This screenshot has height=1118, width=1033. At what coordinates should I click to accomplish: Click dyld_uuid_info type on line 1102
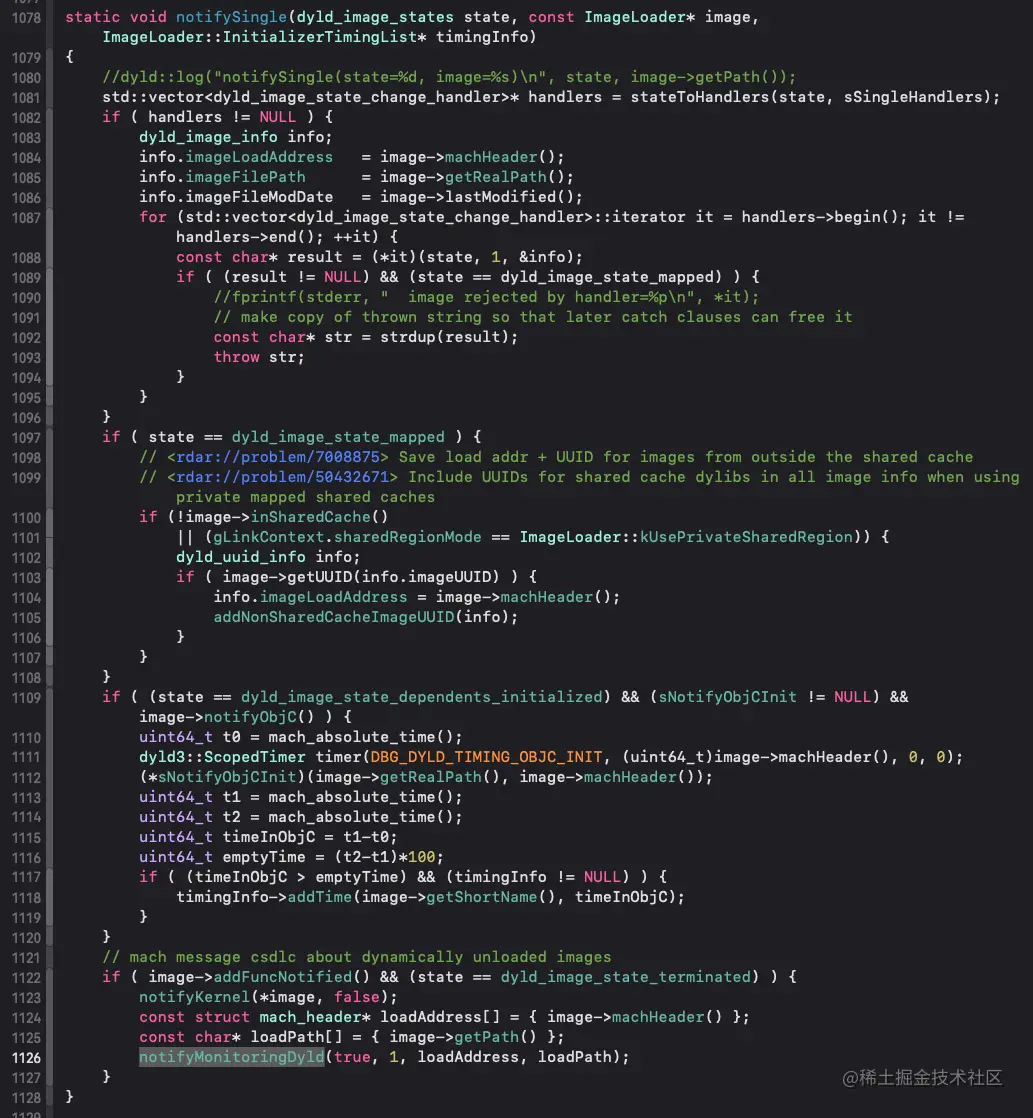pyautogui.click(x=241, y=557)
